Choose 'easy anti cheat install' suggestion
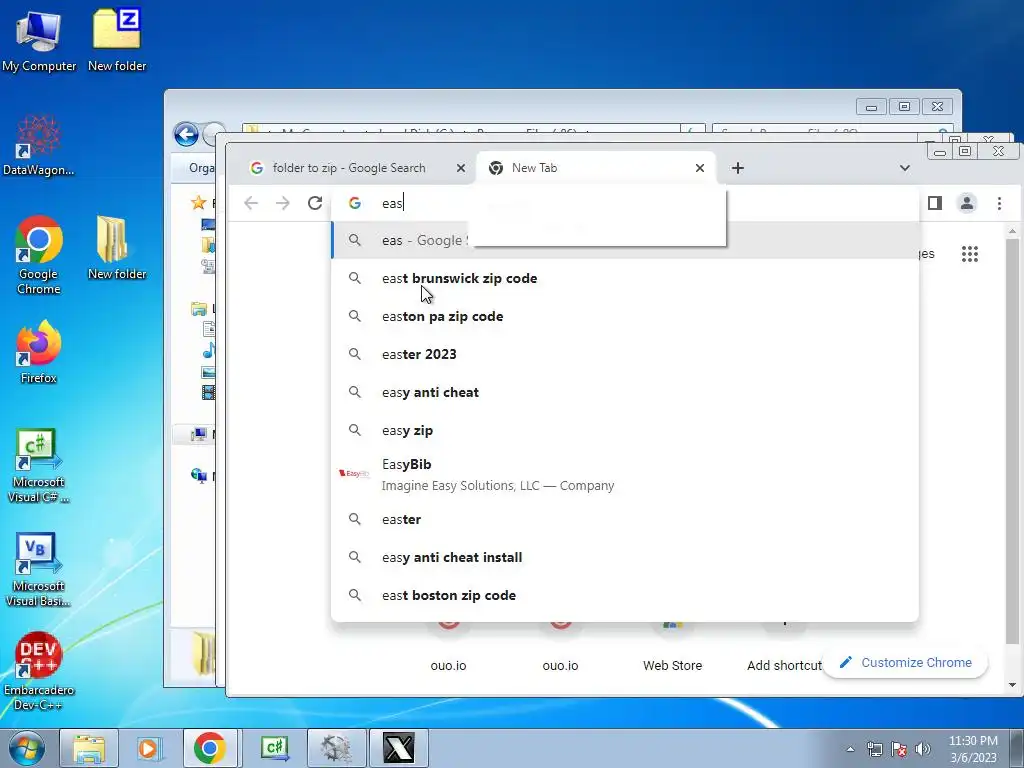The width and height of the screenshot is (1024, 768). click(x=625, y=557)
